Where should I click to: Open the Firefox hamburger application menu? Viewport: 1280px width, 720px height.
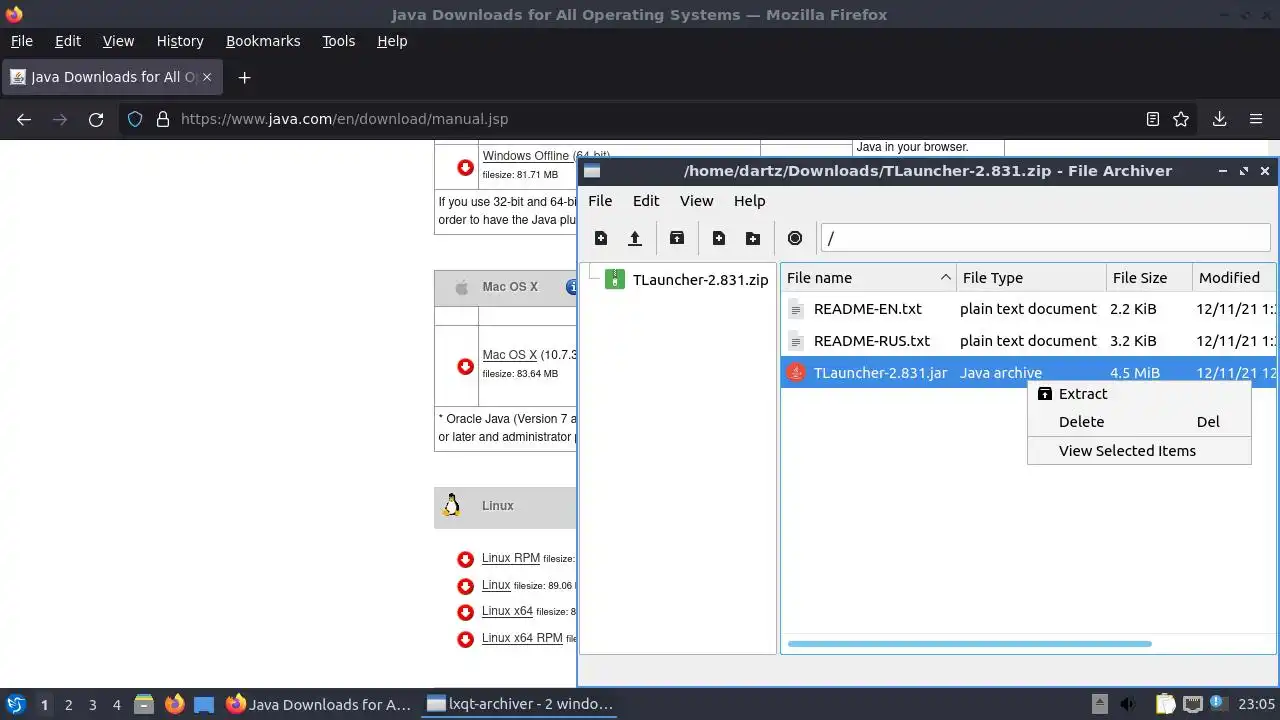1256,119
